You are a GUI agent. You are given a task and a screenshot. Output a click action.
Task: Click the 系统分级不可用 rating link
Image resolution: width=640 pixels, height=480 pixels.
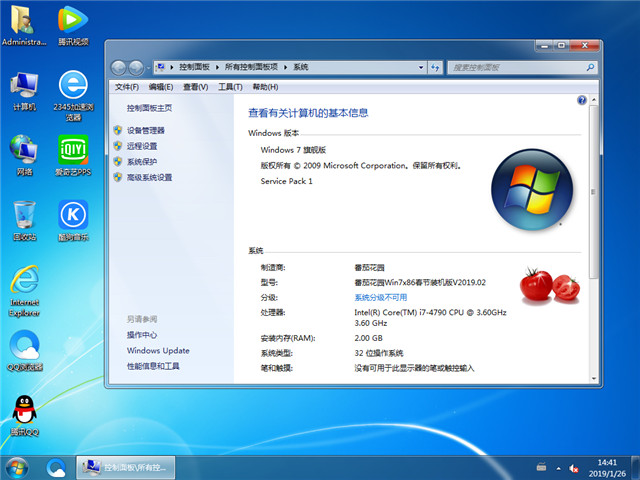380,297
